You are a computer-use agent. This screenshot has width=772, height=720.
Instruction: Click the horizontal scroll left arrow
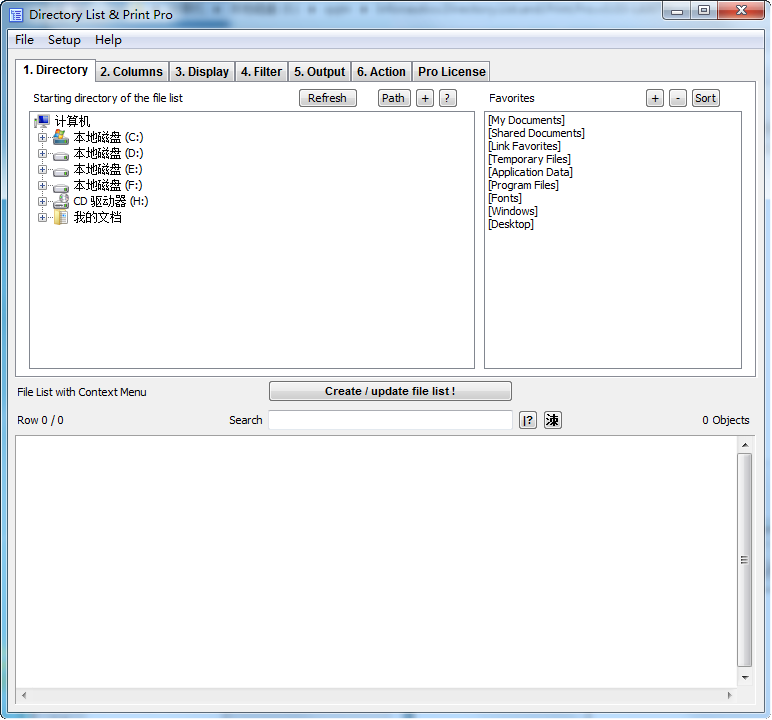(x=24, y=695)
